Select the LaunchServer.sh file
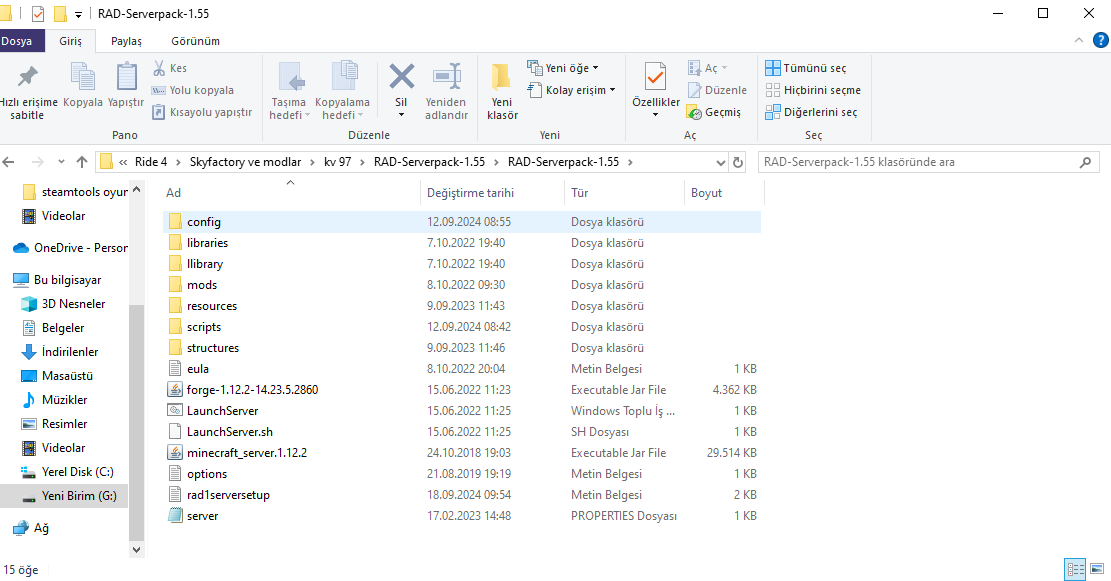The width and height of the screenshot is (1111, 581). (462, 431)
